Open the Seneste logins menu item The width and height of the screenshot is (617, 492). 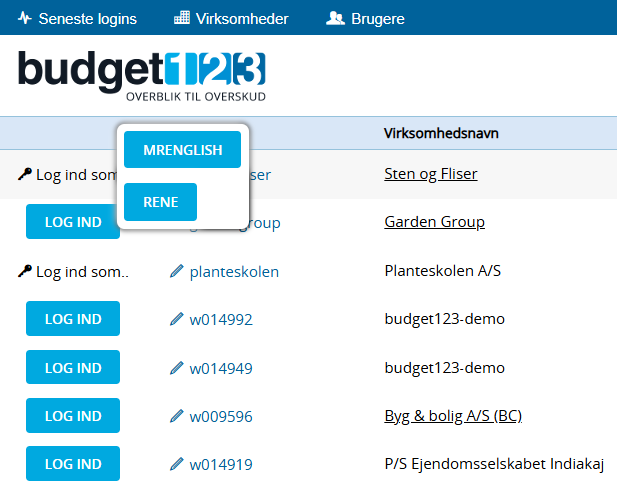click(87, 18)
